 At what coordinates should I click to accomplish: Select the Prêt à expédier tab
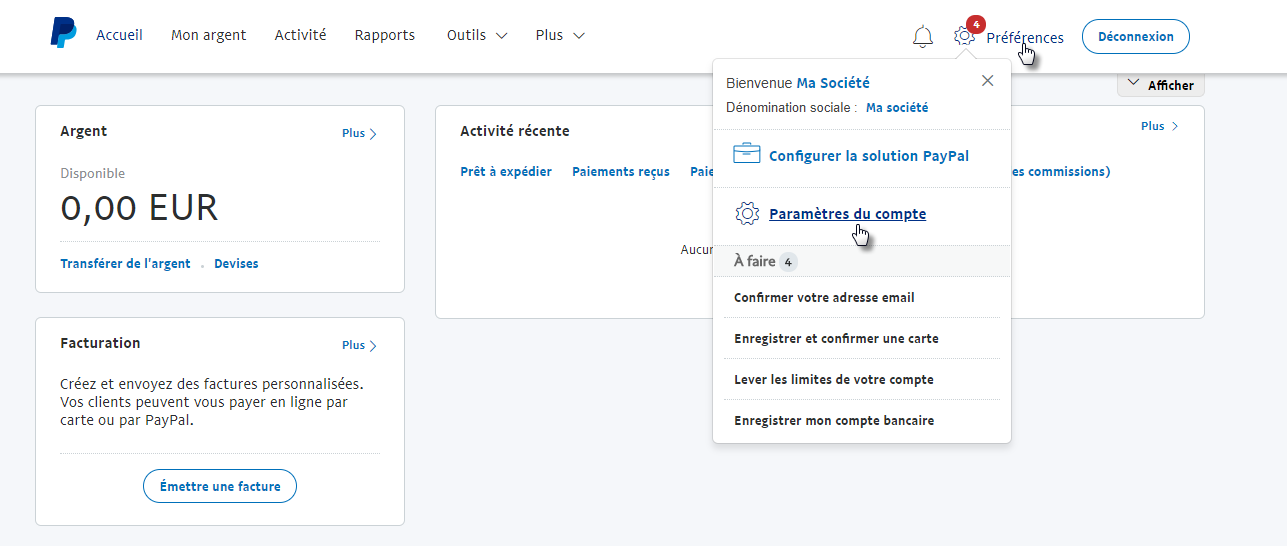click(506, 172)
